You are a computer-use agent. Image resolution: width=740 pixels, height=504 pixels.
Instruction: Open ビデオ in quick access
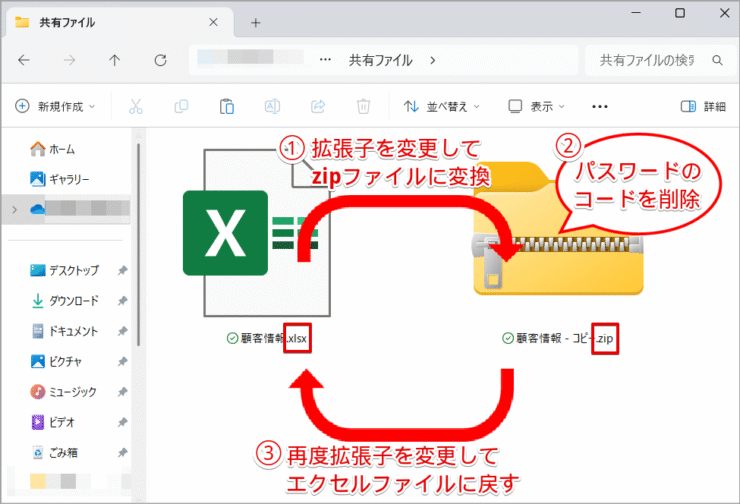point(52,422)
